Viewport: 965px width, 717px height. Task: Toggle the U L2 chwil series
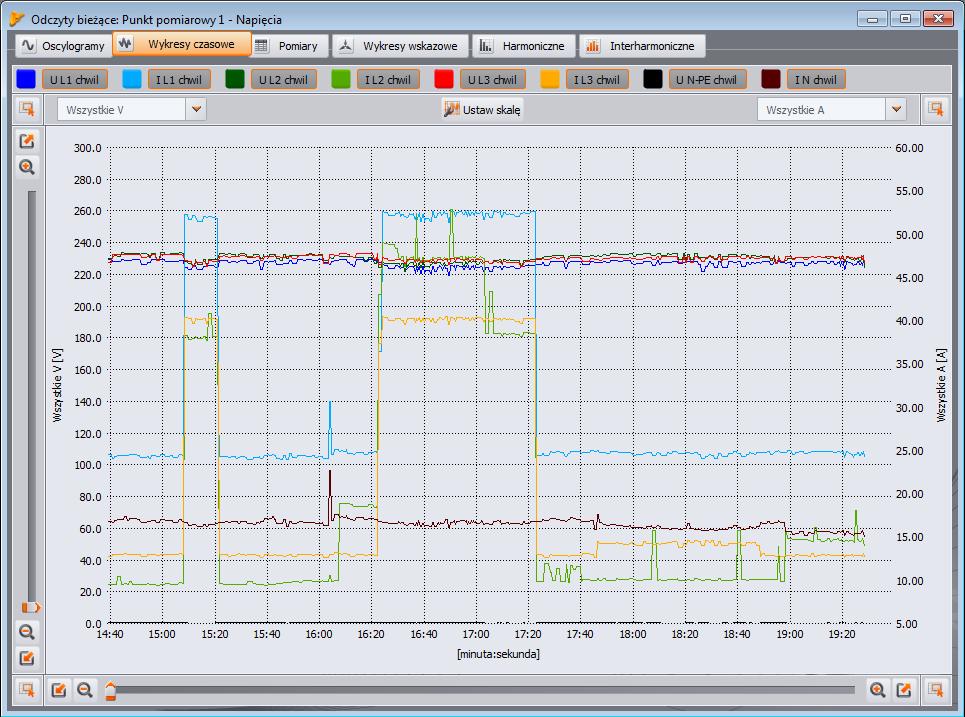point(283,79)
